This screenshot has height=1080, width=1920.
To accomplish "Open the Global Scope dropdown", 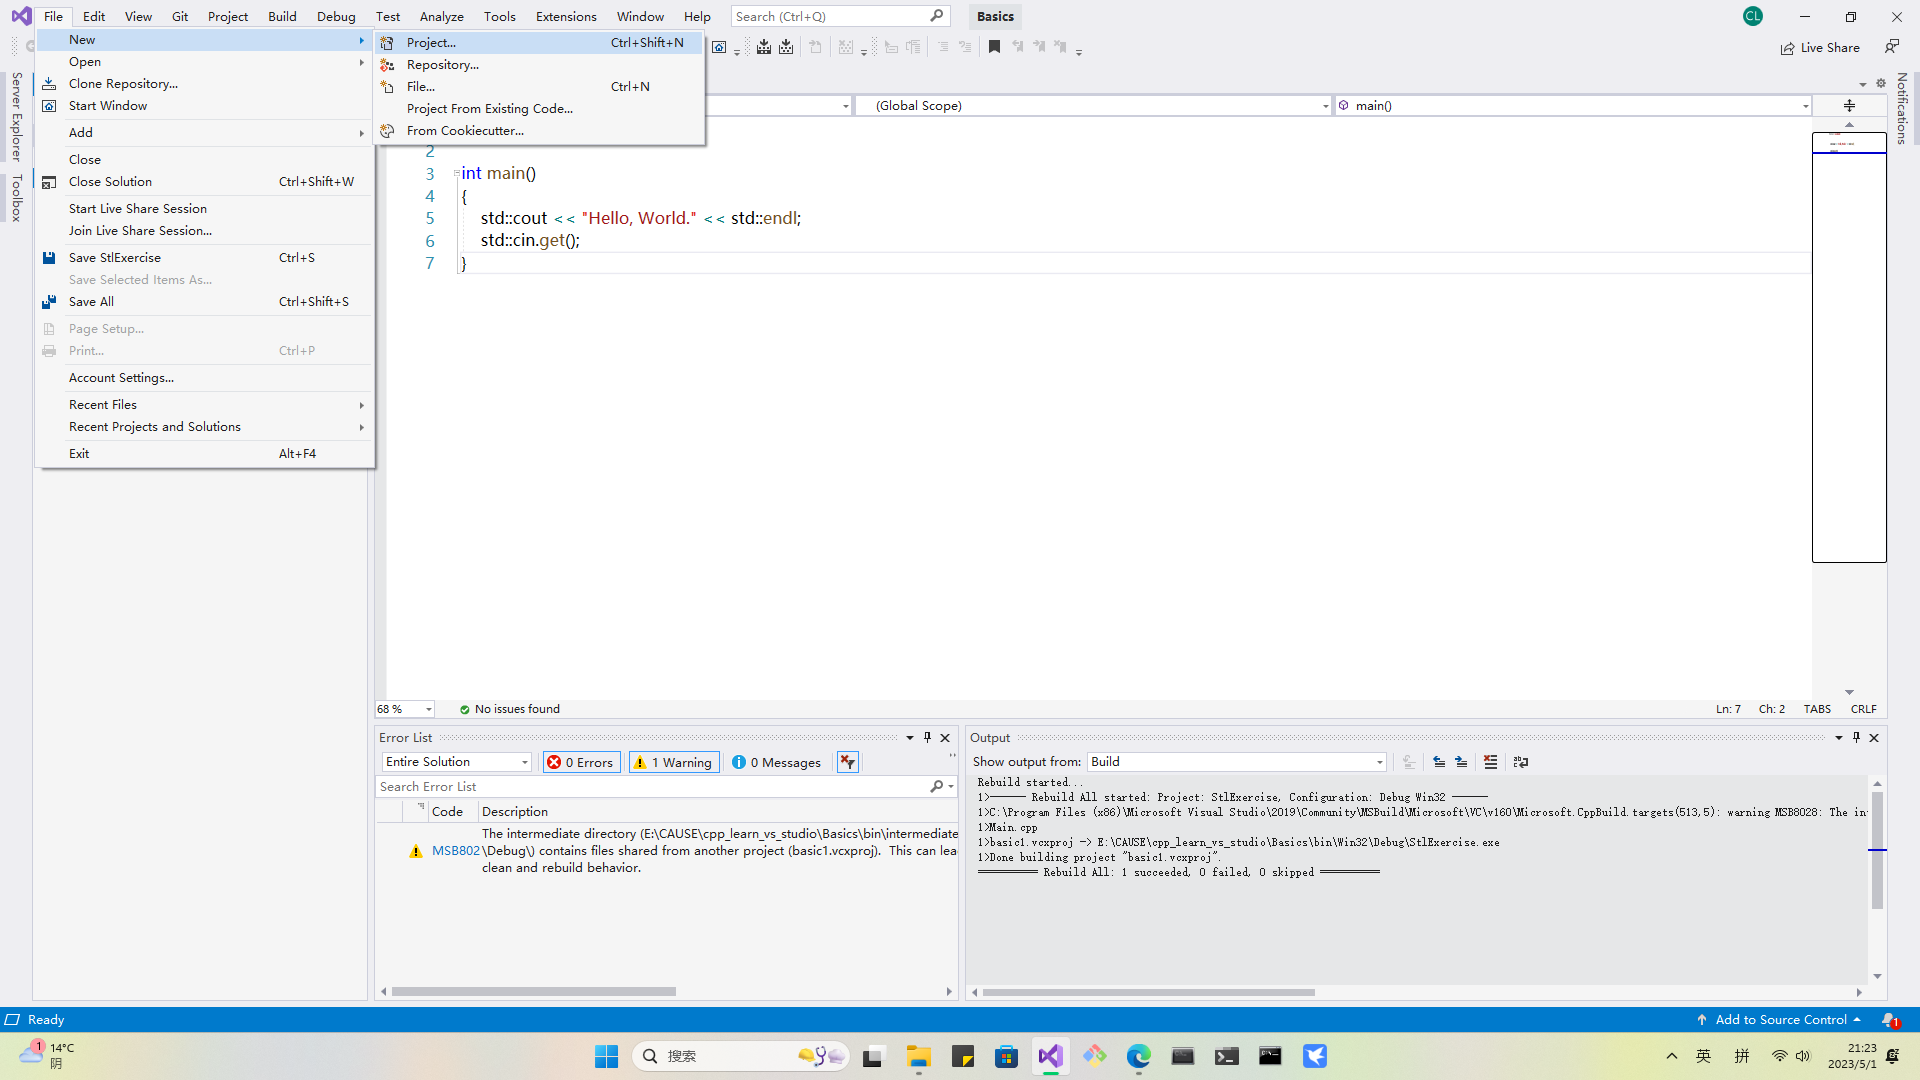I will 1094,105.
